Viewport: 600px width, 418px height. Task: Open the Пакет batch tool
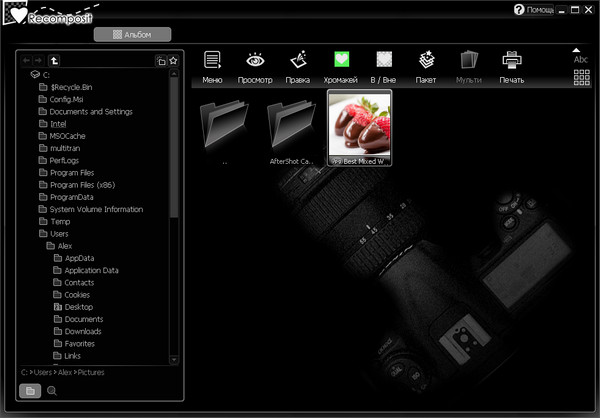click(x=426, y=67)
